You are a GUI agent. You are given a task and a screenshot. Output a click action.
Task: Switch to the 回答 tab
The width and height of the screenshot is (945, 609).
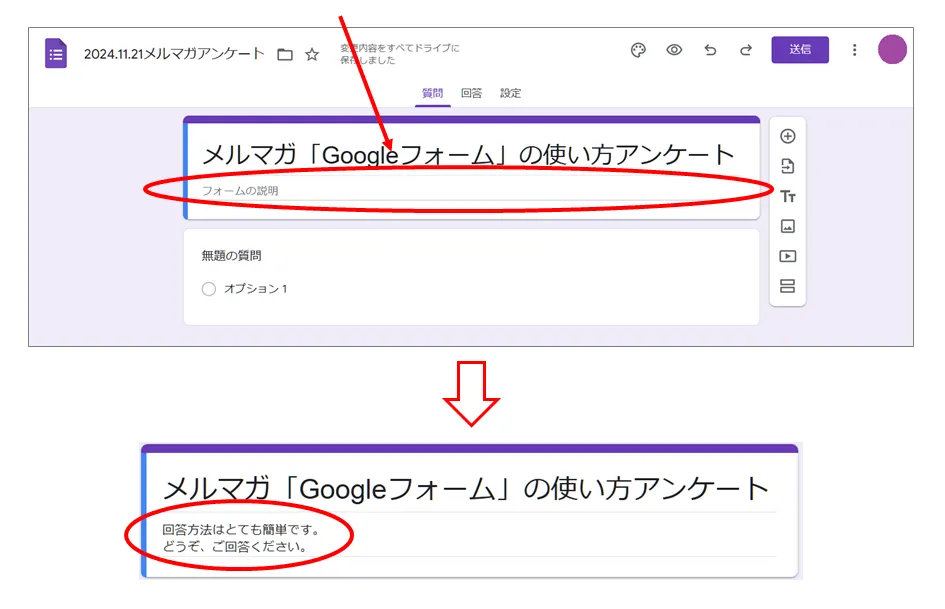pos(471,93)
